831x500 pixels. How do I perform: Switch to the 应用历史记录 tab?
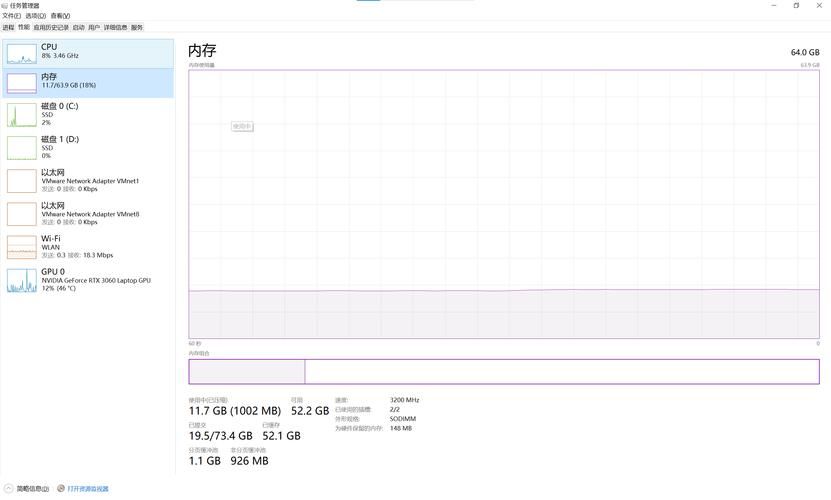coord(51,27)
